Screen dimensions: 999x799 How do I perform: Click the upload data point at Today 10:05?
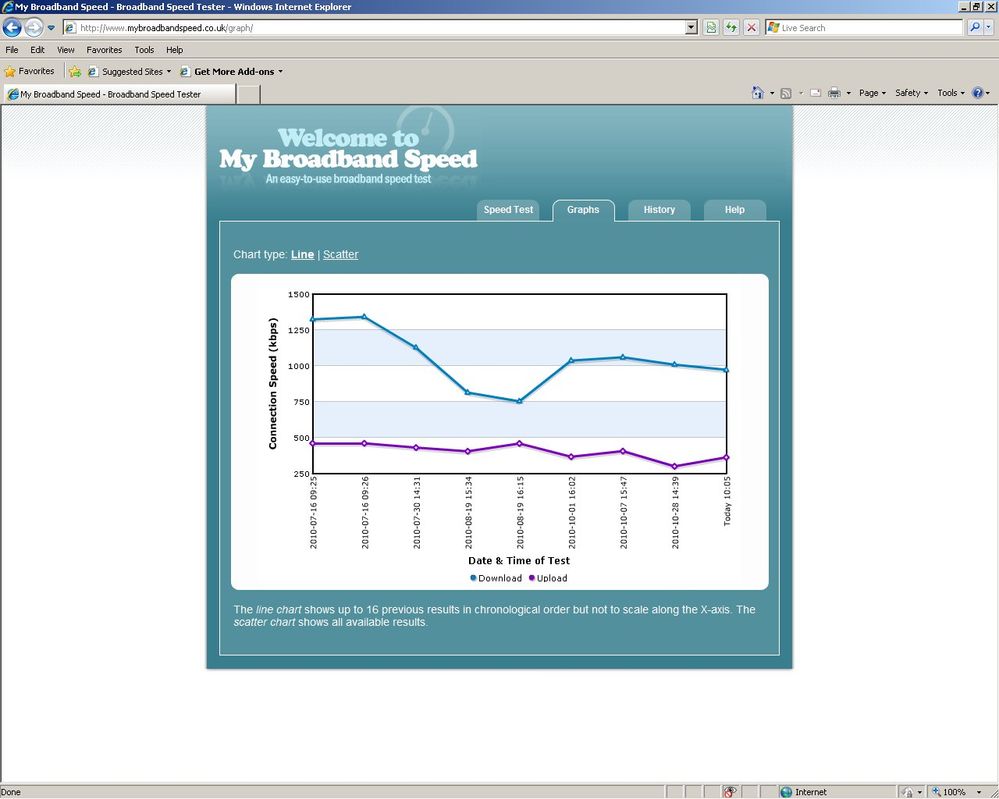click(726, 457)
